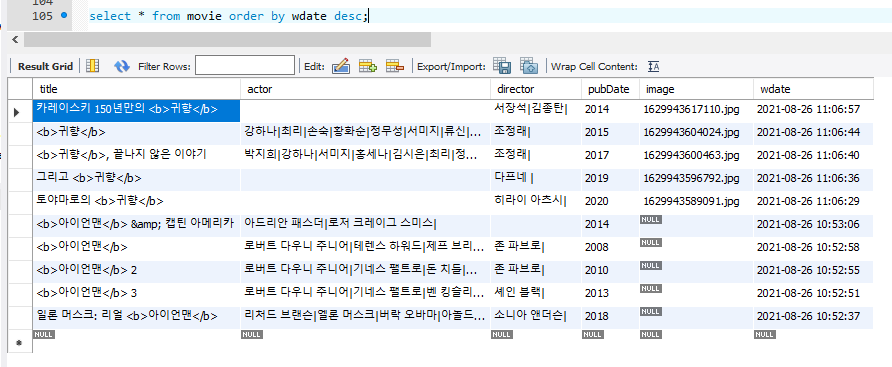Viewport: 892px width, 367px height.
Task: Sort by the title column header
Action: pyautogui.click(x=137, y=89)
